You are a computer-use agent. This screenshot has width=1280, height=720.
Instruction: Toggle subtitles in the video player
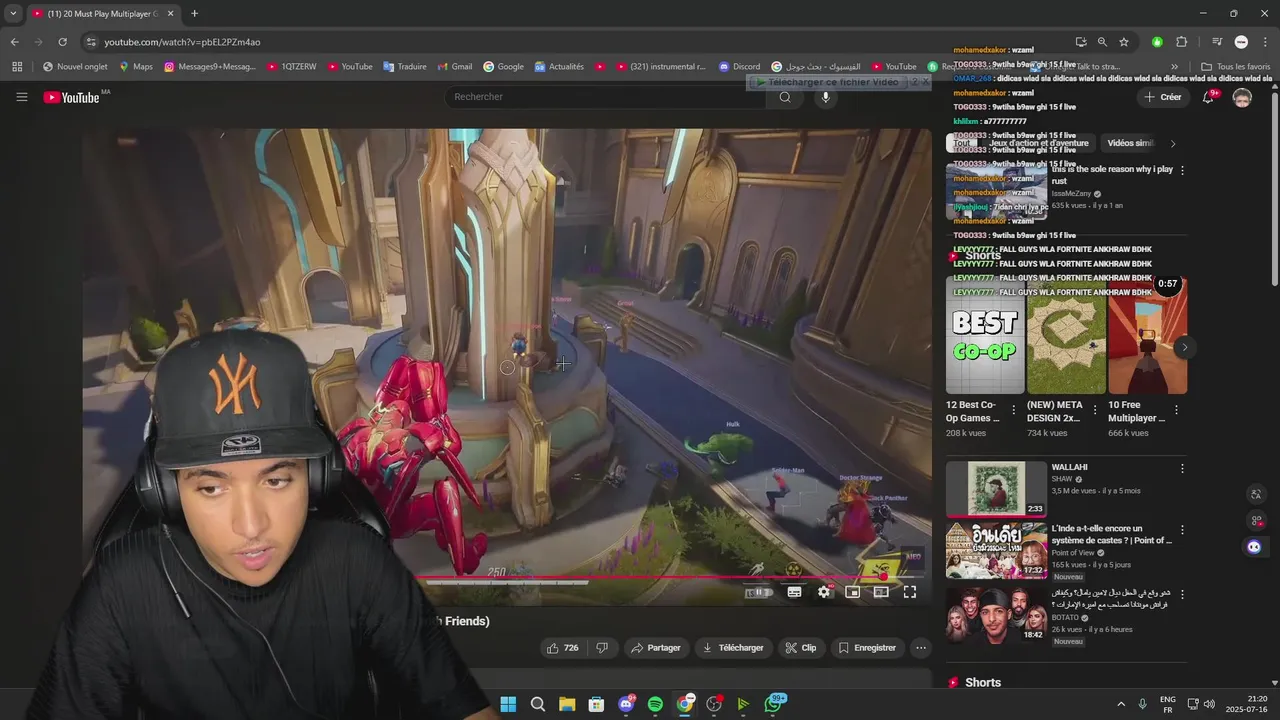click(794, 592)
